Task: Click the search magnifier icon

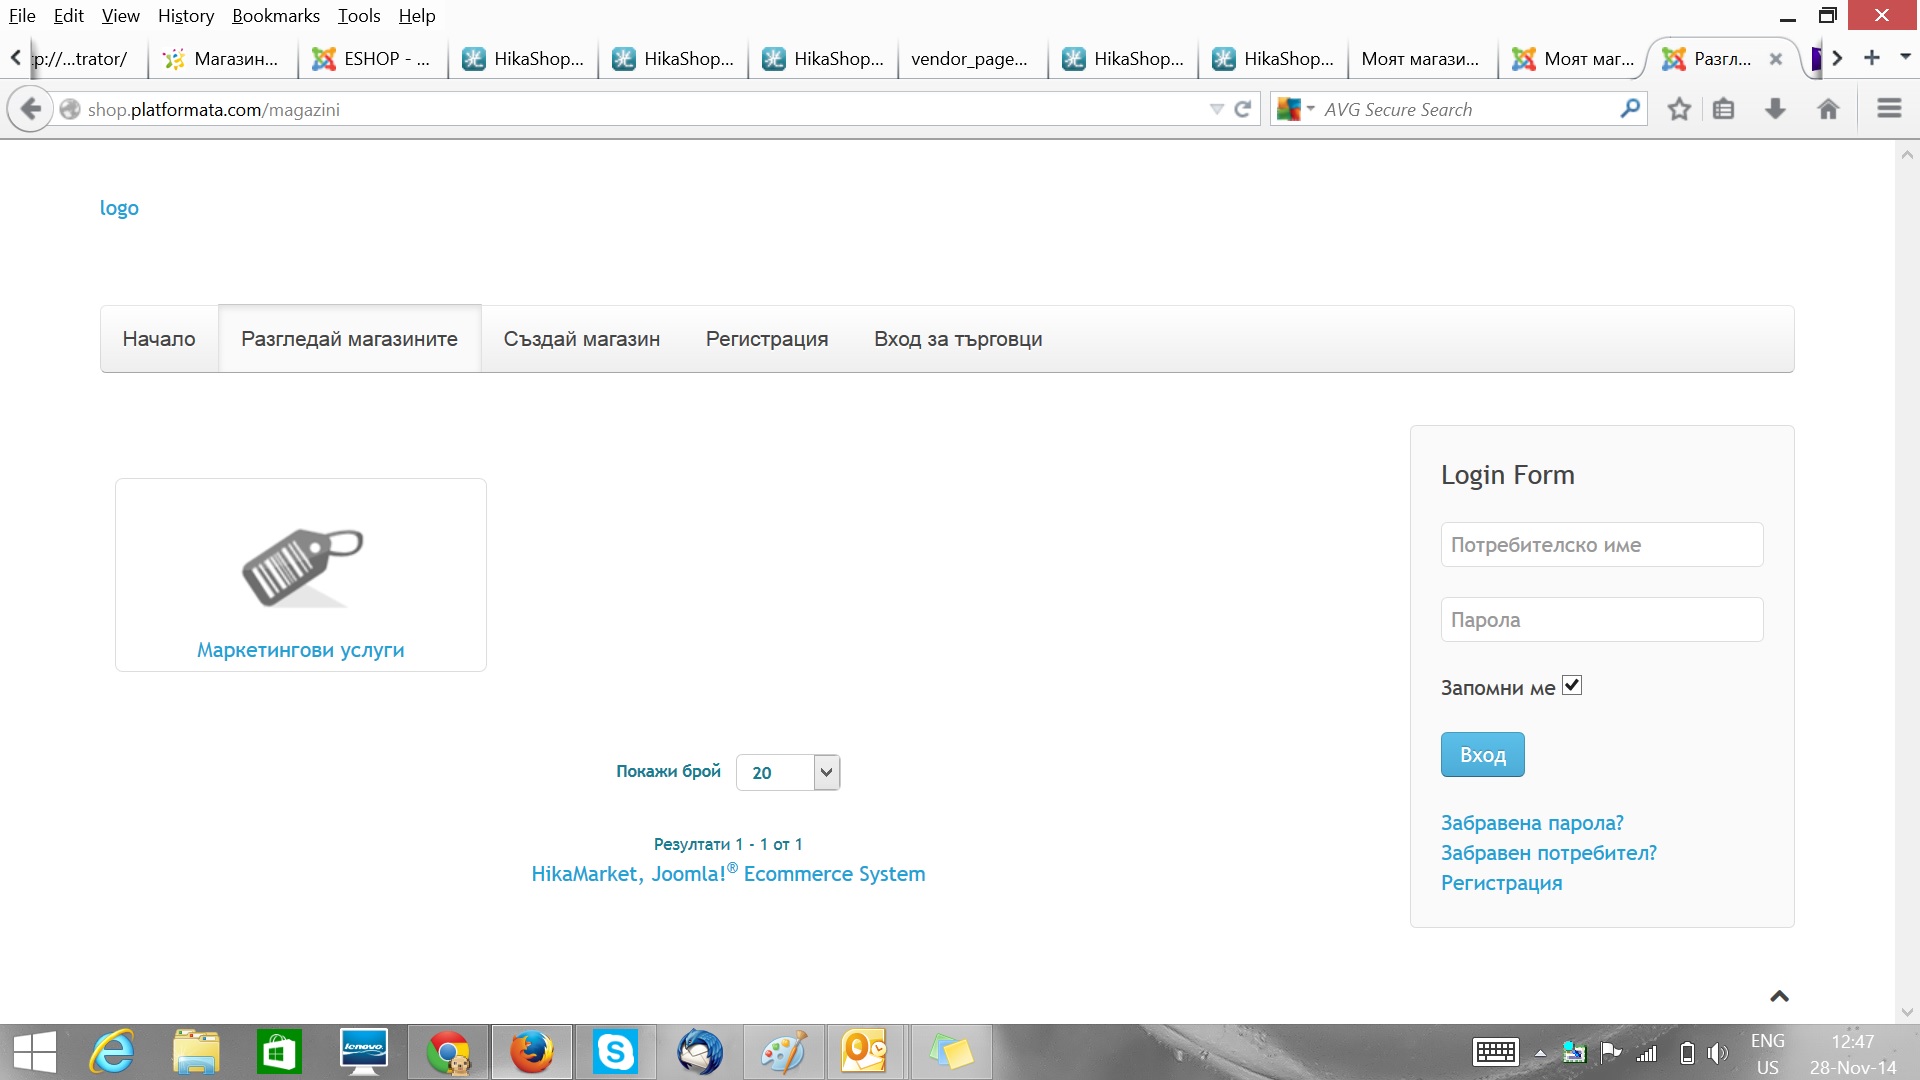Action: (x=1630, y=108)
